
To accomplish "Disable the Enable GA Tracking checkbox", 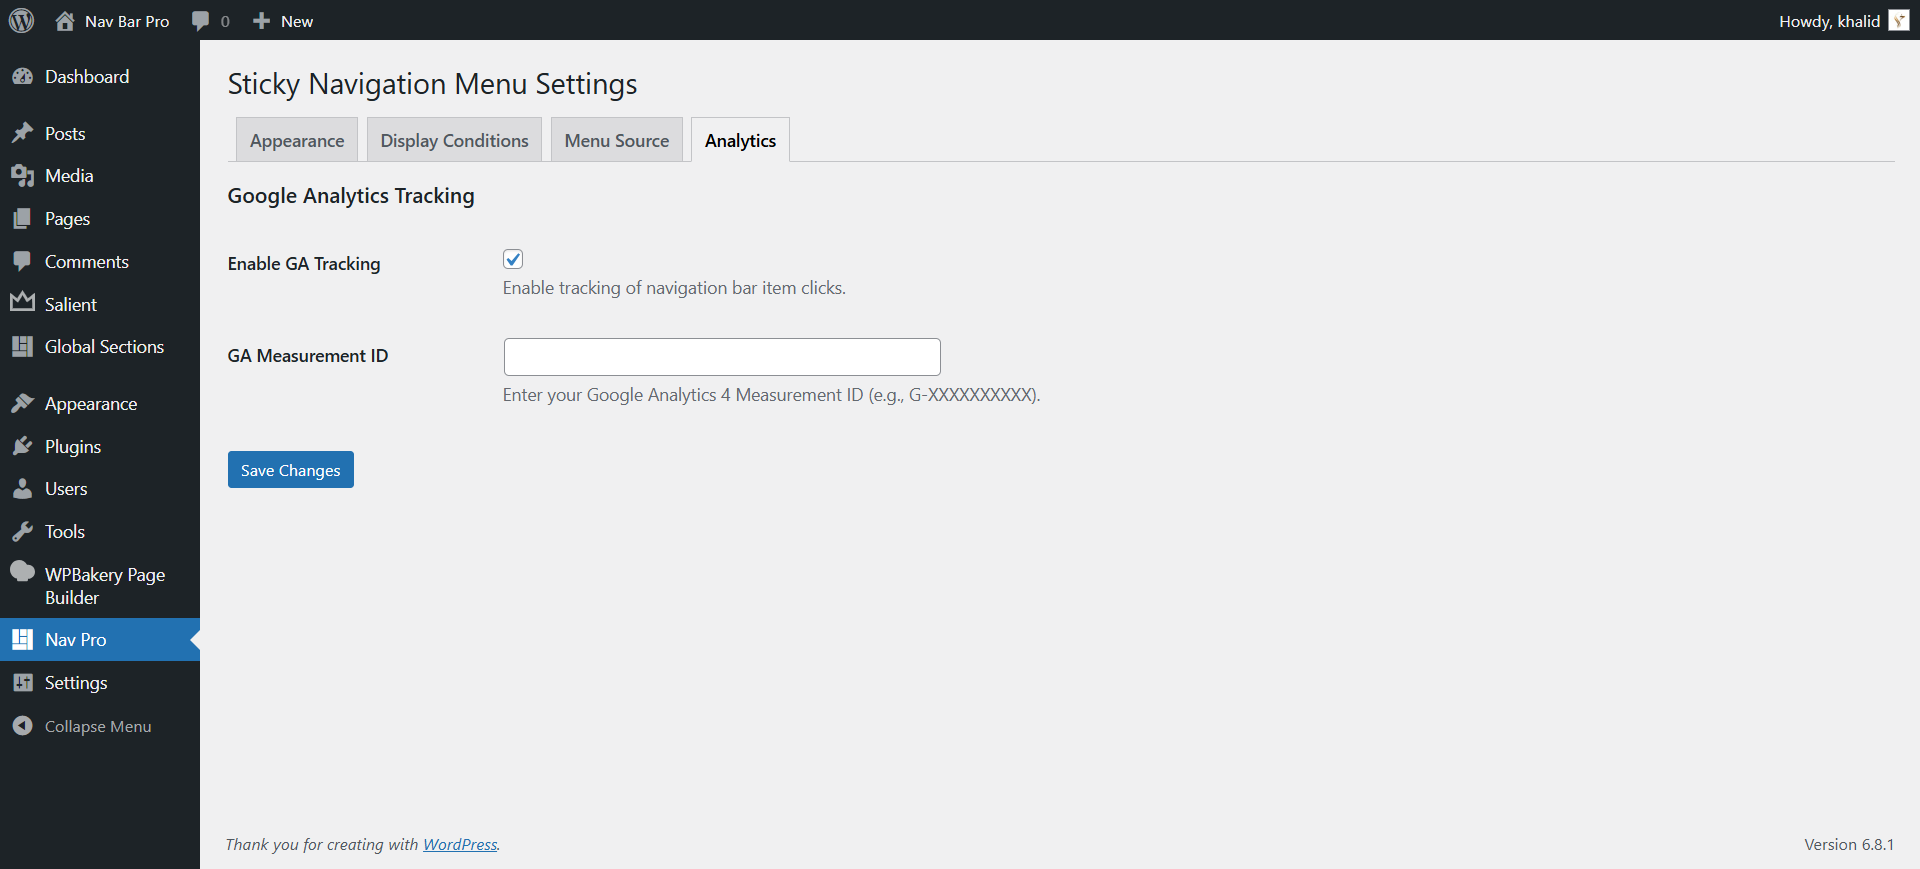I will (513, 260).
